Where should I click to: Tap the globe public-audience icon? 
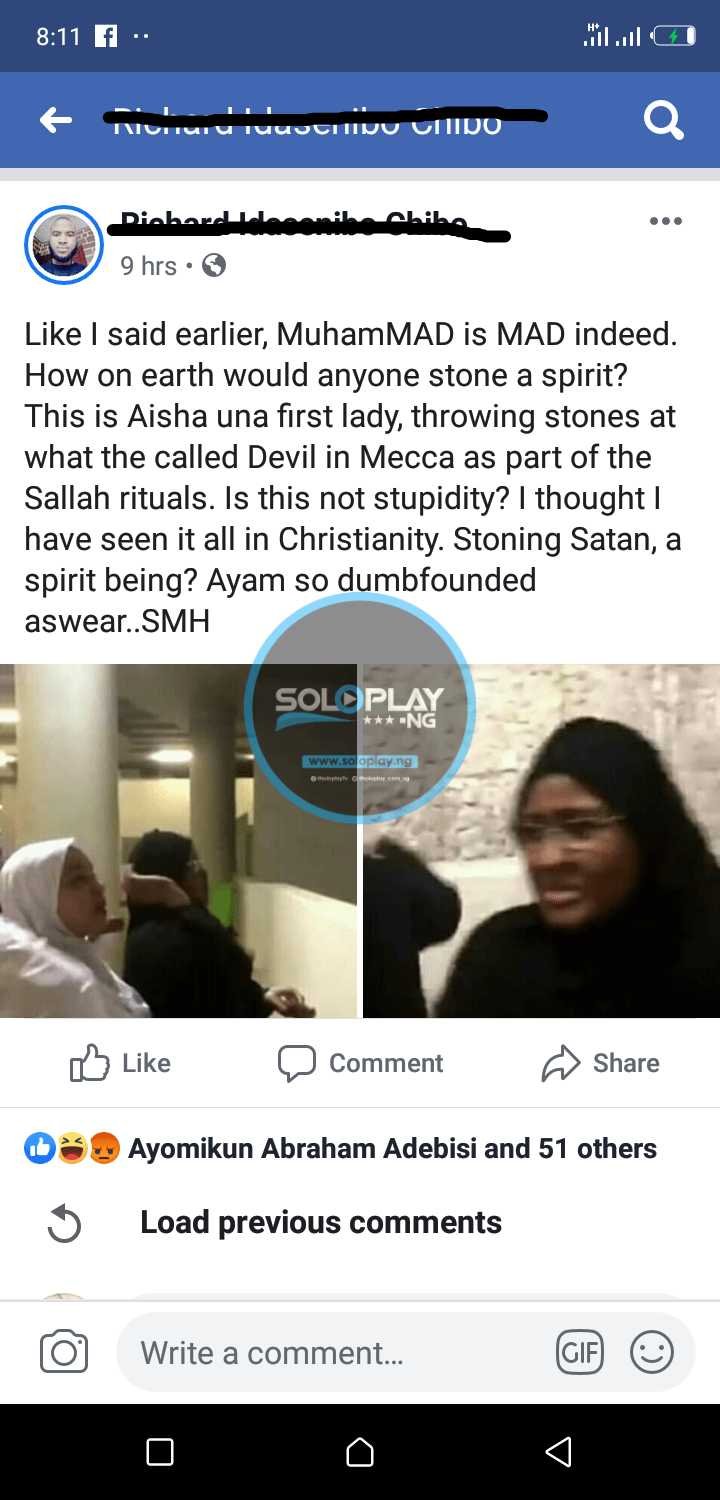pos(214,265)
